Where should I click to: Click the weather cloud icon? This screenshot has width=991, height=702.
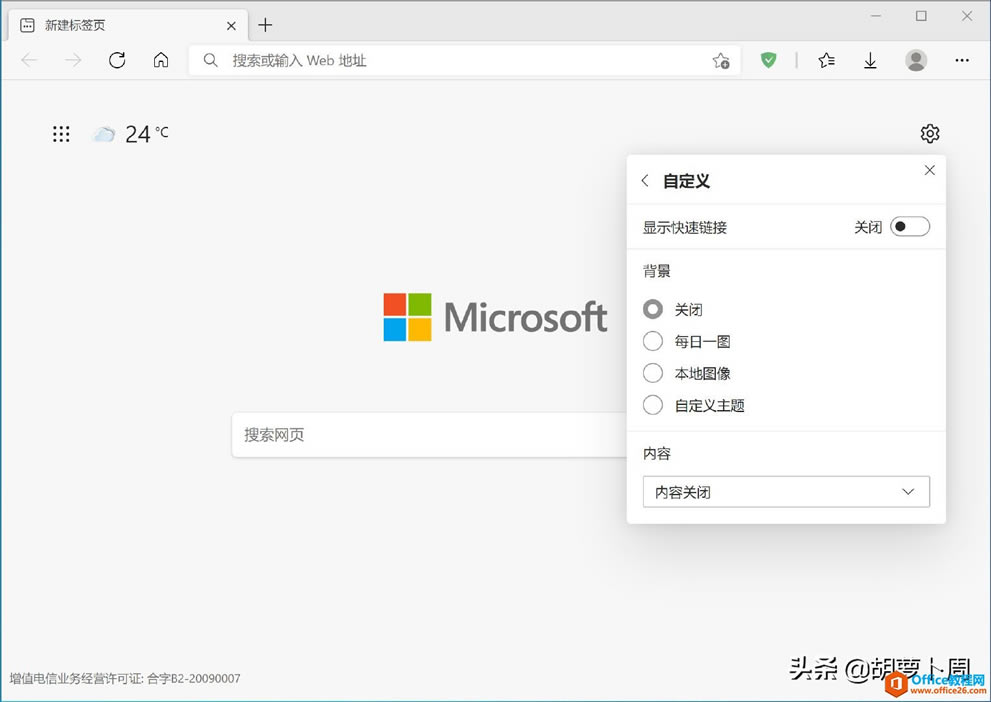[104, 134]
